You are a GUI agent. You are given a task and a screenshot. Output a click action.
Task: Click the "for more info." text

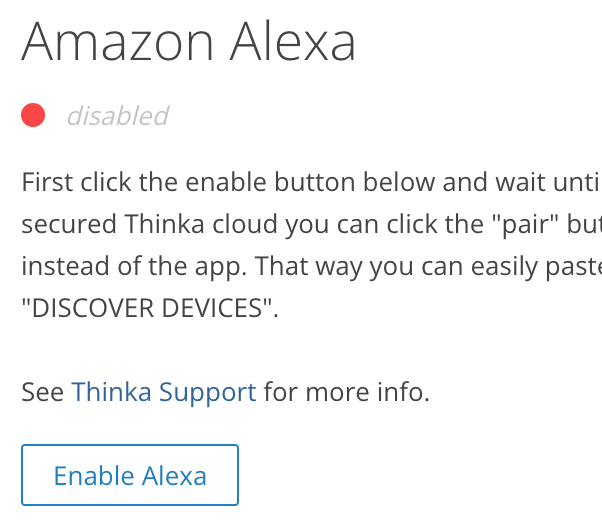[346, 391]
